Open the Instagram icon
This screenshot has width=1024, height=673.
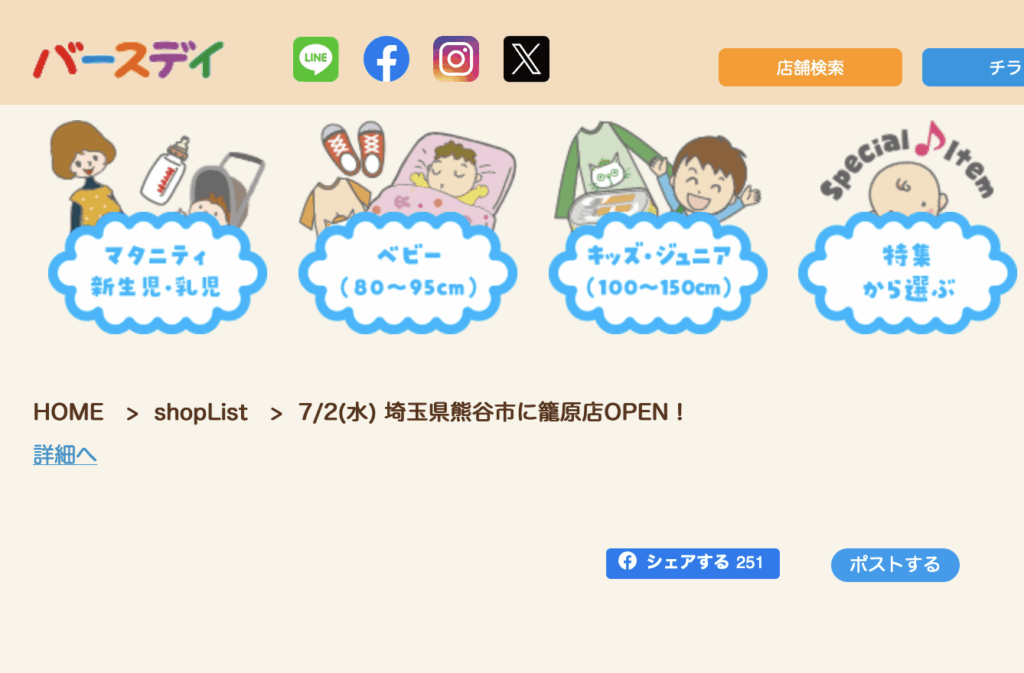click(x=456, y=59)
